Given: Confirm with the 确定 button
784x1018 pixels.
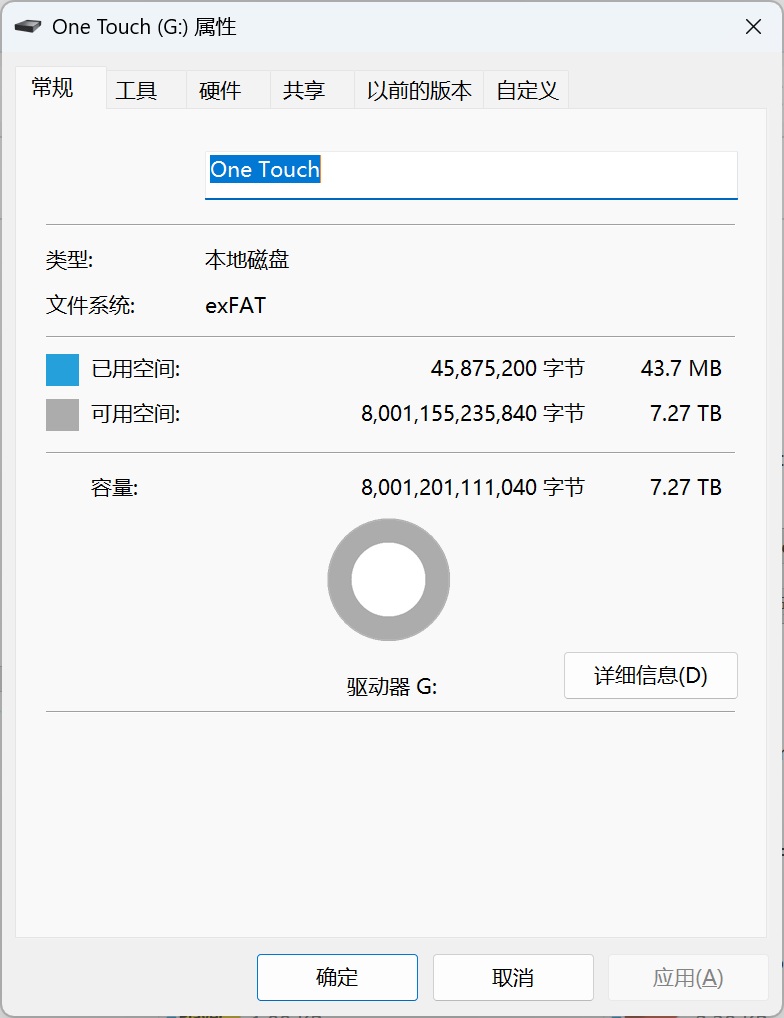Looking at the screenshot, I should (x=337, y=977).
